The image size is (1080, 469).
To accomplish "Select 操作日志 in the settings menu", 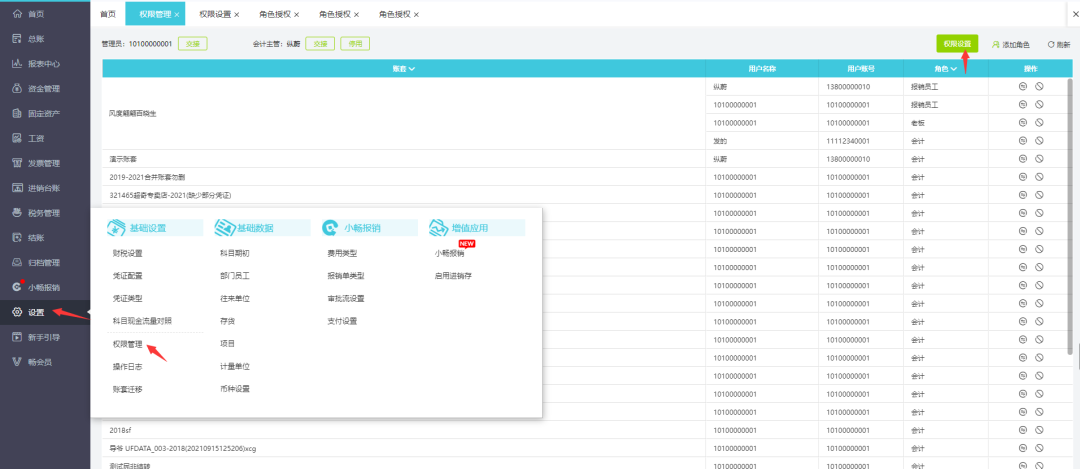I will coord(128,366).
